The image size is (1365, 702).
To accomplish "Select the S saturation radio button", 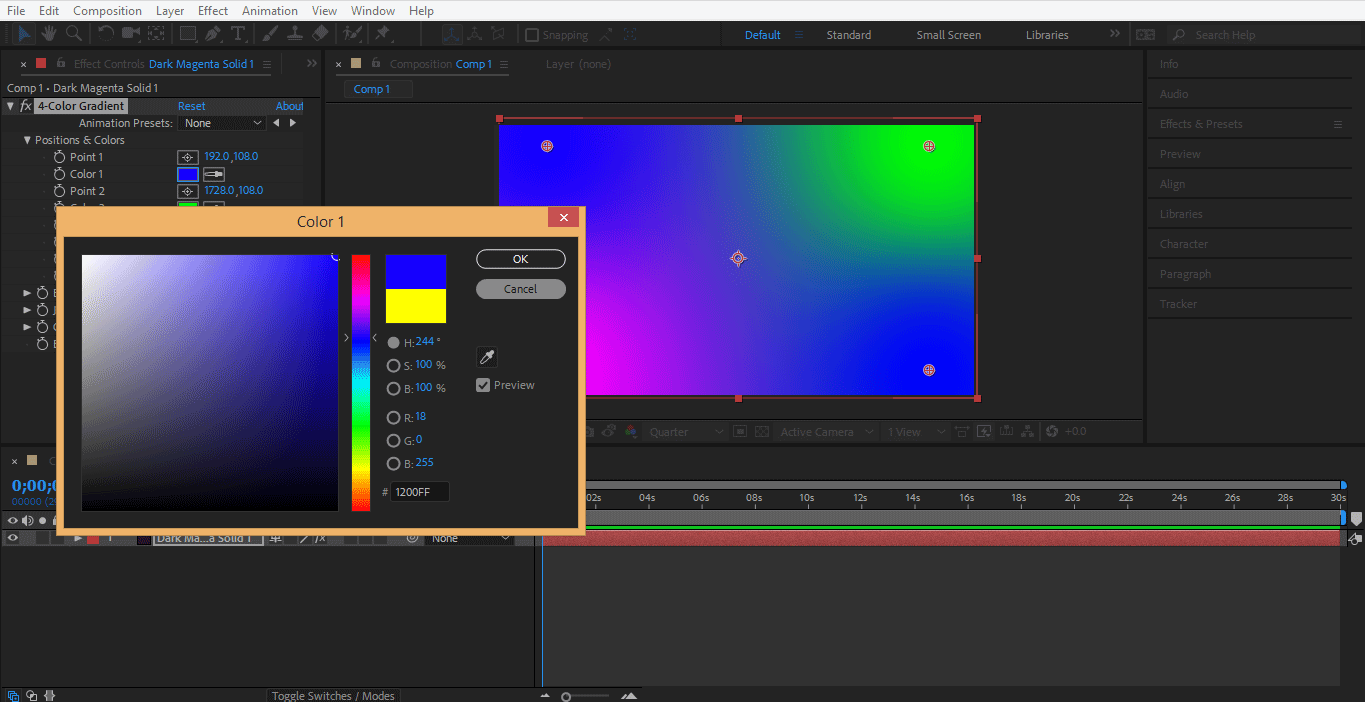I will tap(393, 366).
